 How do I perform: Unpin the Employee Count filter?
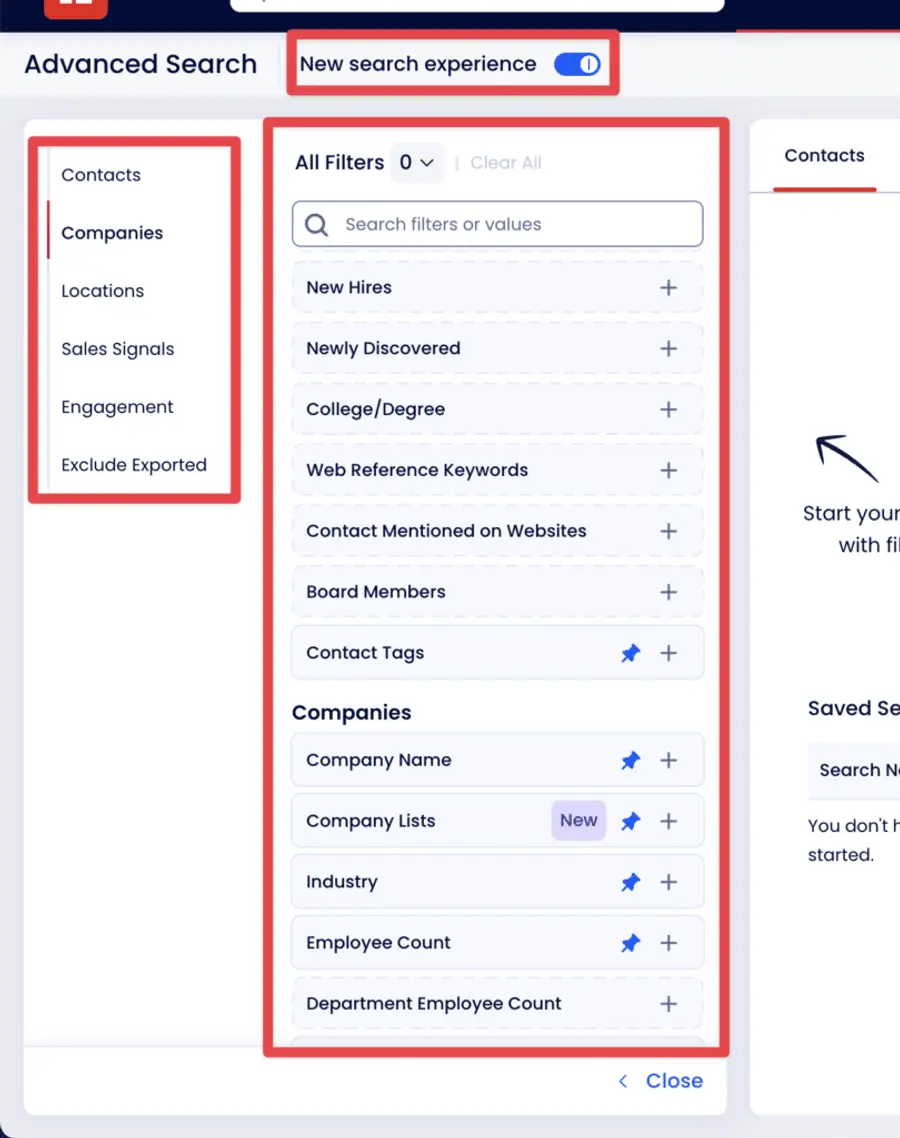(x=630, y=942)
